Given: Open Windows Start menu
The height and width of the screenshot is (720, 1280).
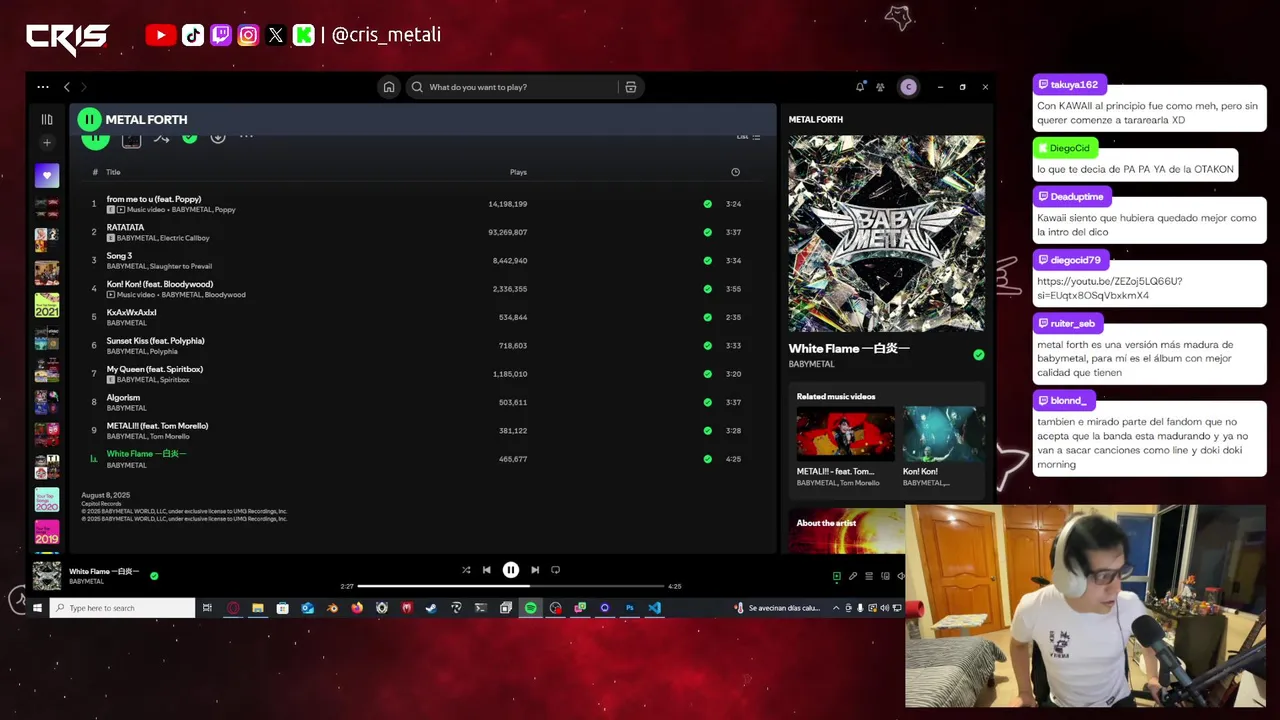Looking at the screenshot, I should [37, 608].
